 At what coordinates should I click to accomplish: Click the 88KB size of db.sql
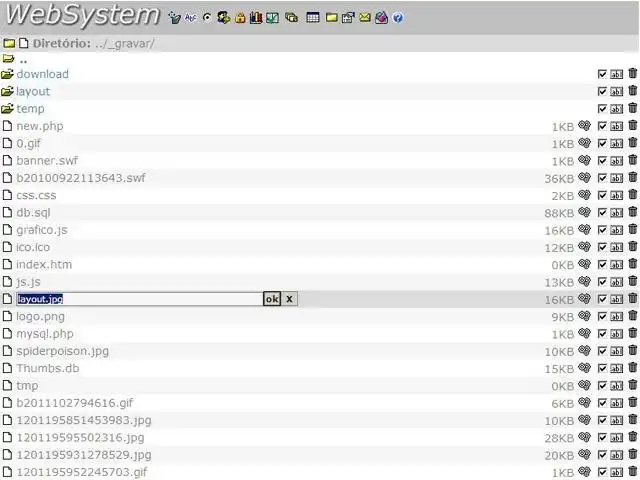tap(559, 213)
